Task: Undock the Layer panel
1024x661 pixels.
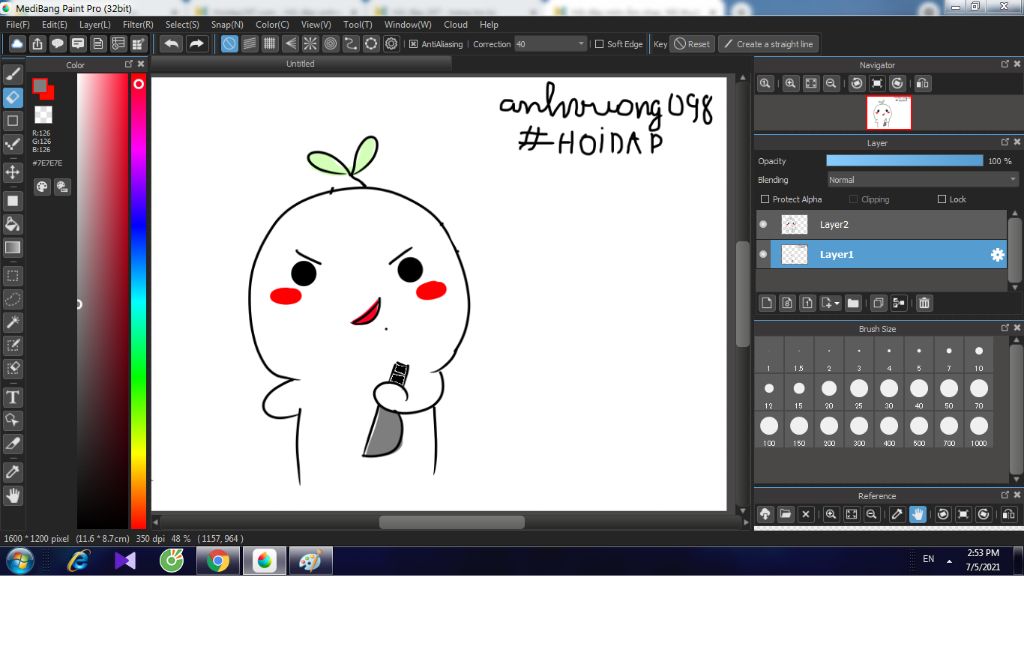Action: 1005,142
